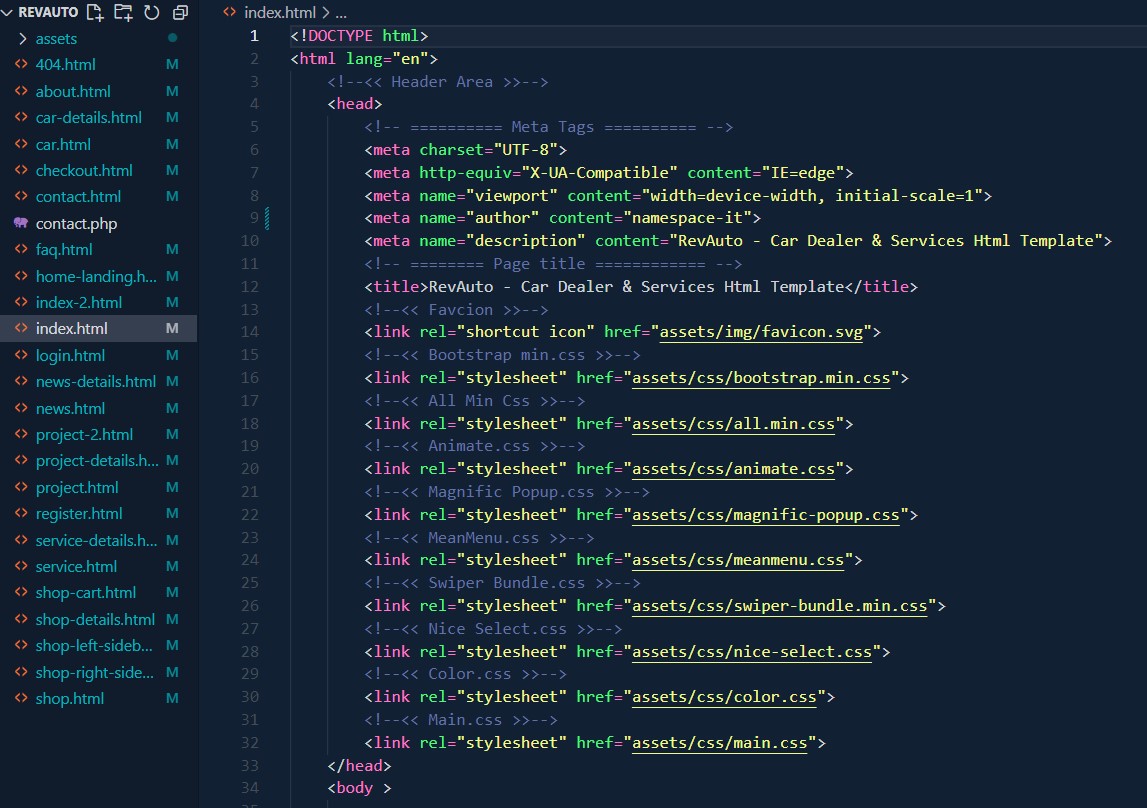The image size is (1147, 808).
Task: Refresh the explorer using the refresh icon
Action: tap(151, 13)
